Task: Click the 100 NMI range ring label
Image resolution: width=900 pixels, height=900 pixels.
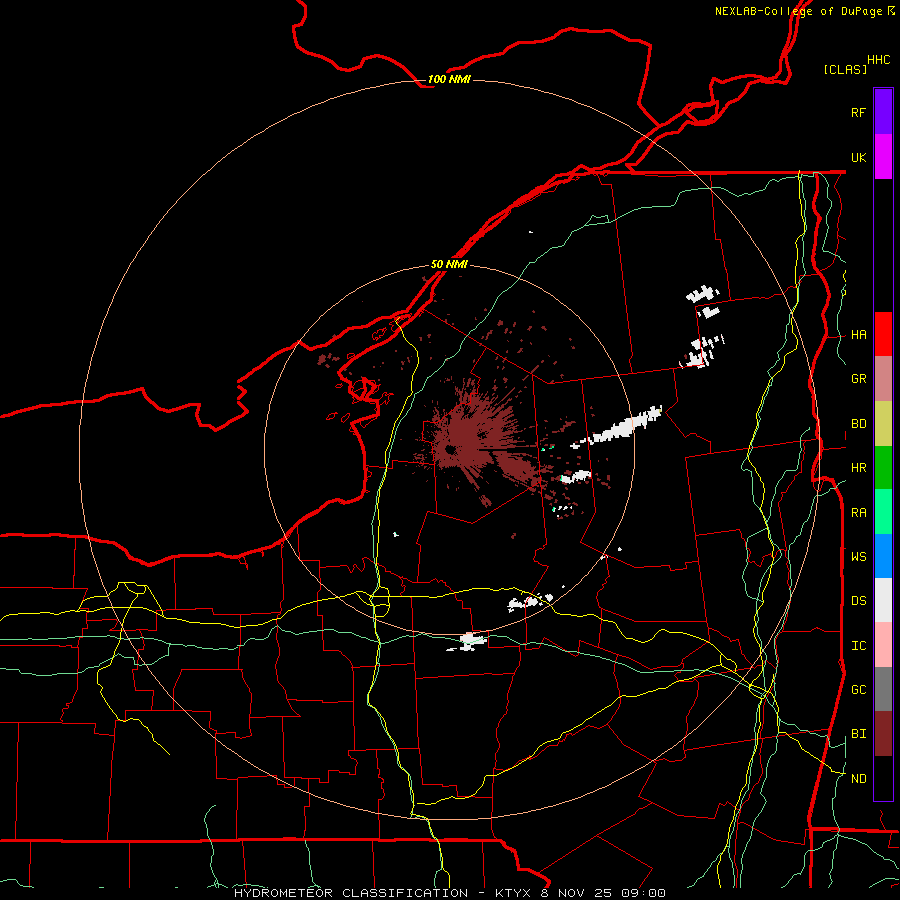Action: 449,79
